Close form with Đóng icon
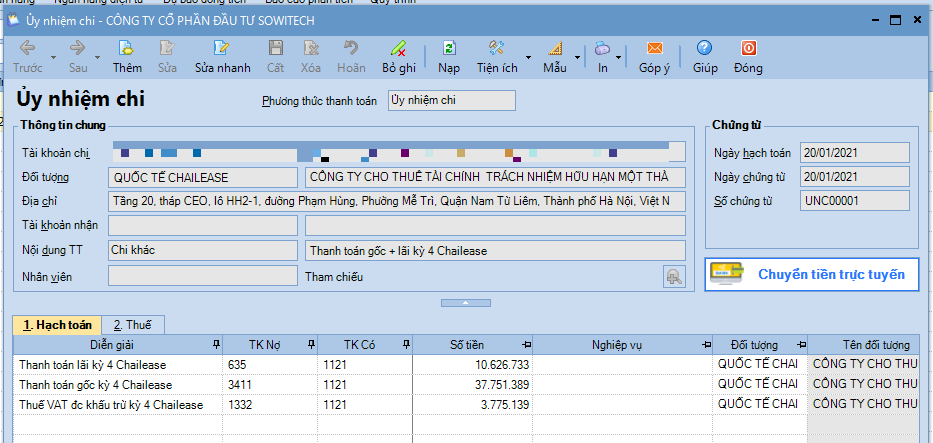 pyautogui.click(x=748, y=48)
